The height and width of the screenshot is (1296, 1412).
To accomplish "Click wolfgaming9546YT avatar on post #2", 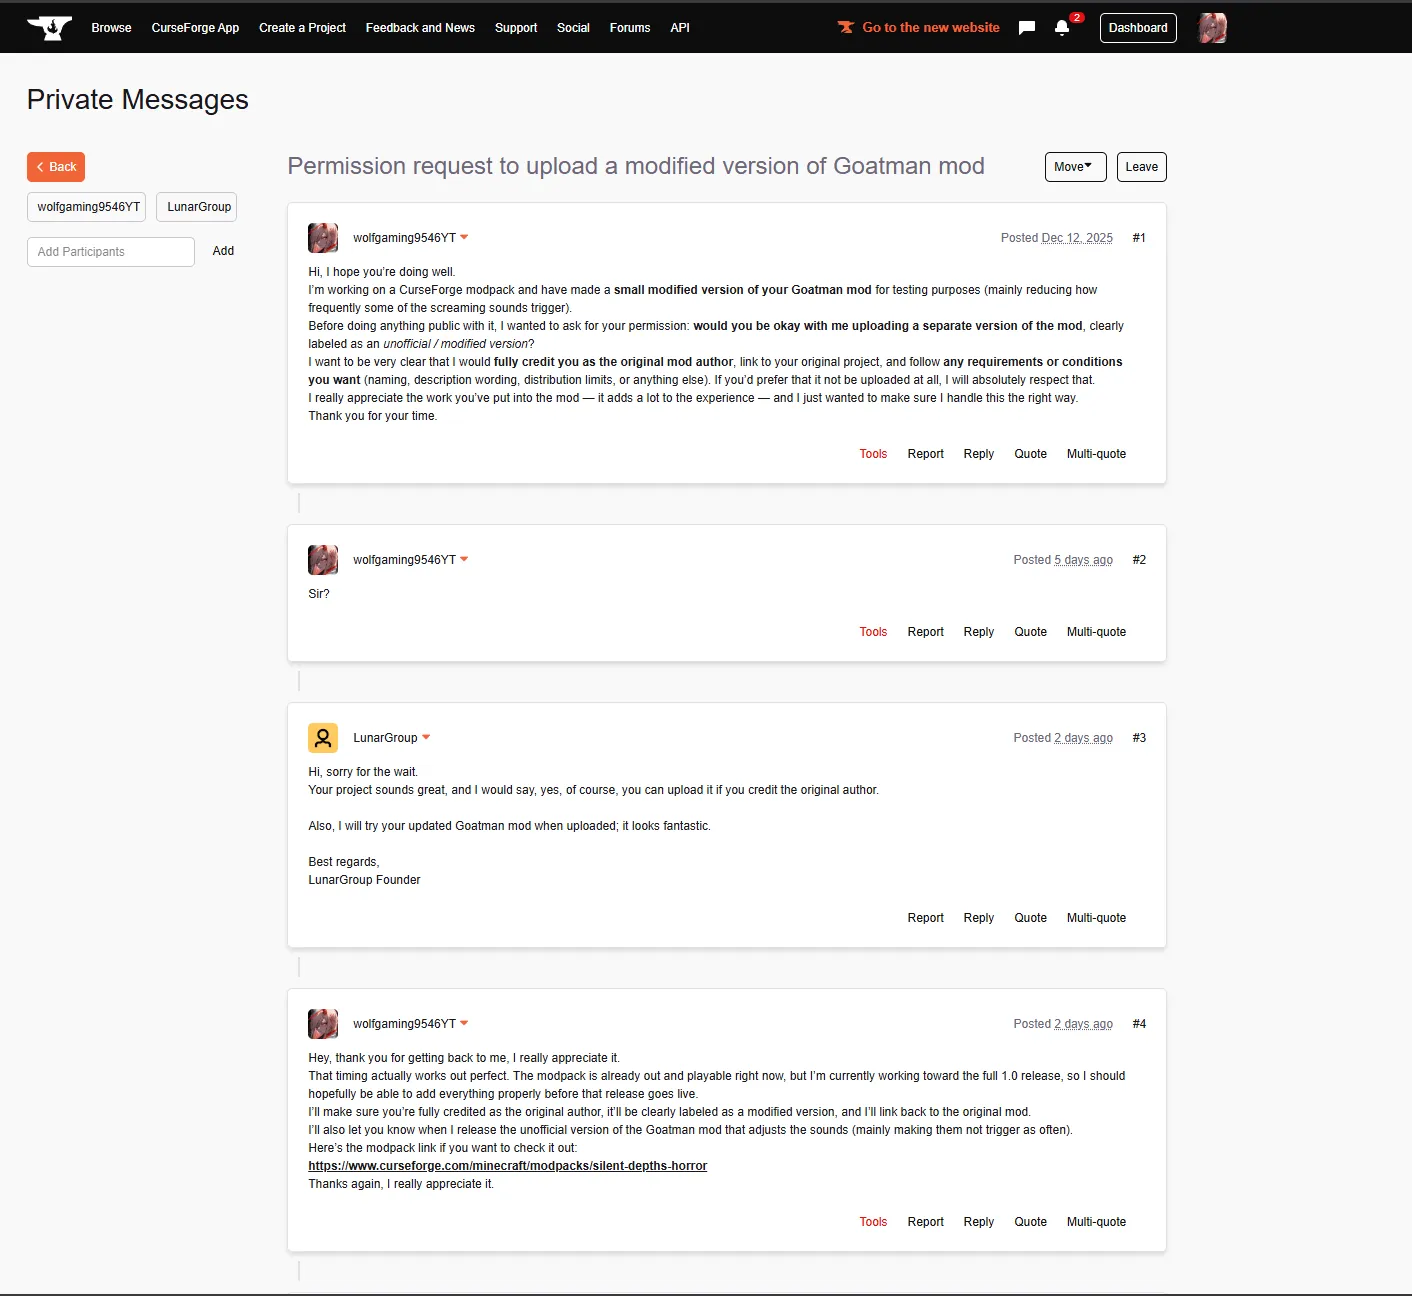I will coord(323,560).
